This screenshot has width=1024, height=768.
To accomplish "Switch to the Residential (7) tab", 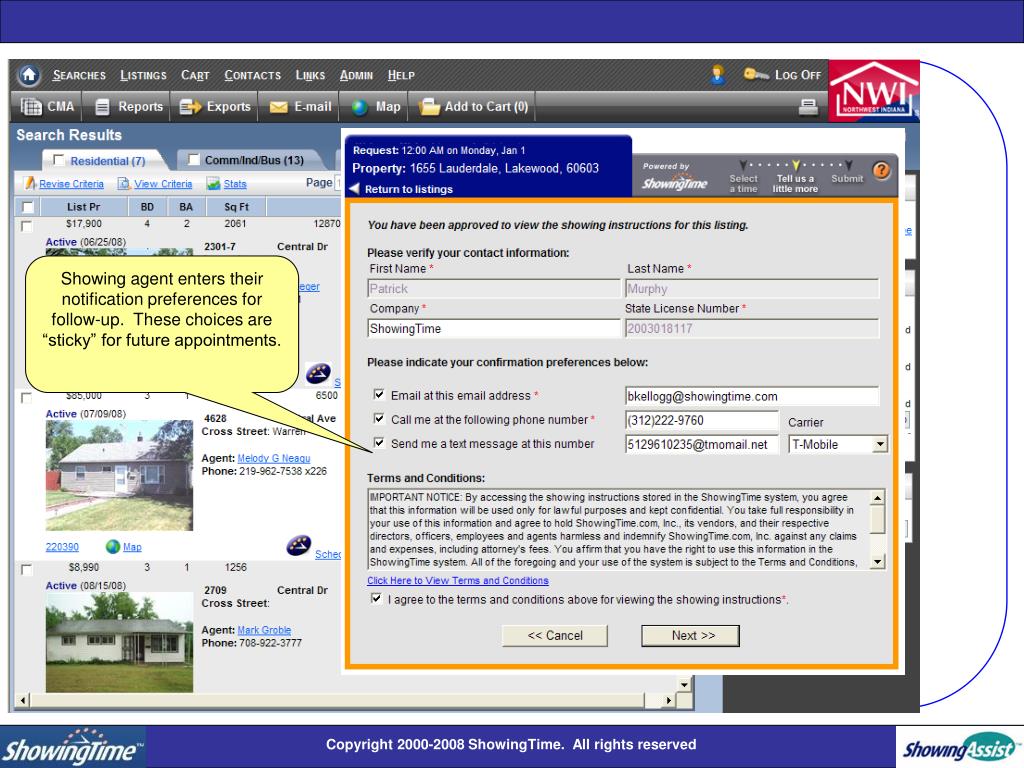I will click(108, 161).
